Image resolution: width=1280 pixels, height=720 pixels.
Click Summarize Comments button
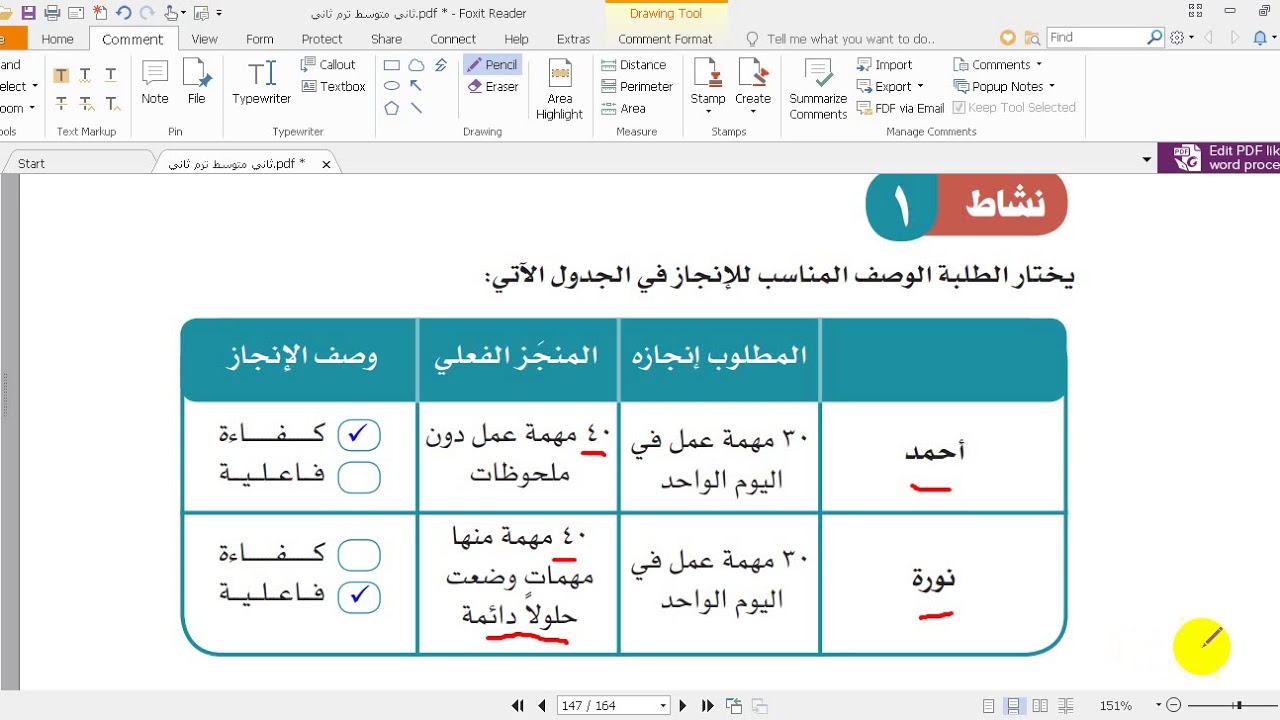(818, 90)
